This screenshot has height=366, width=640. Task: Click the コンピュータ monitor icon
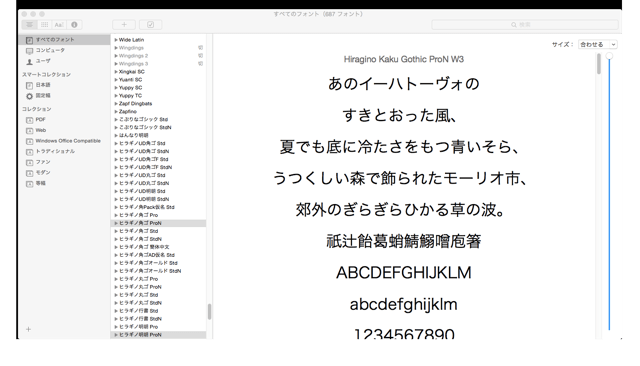tap(29, 51)
